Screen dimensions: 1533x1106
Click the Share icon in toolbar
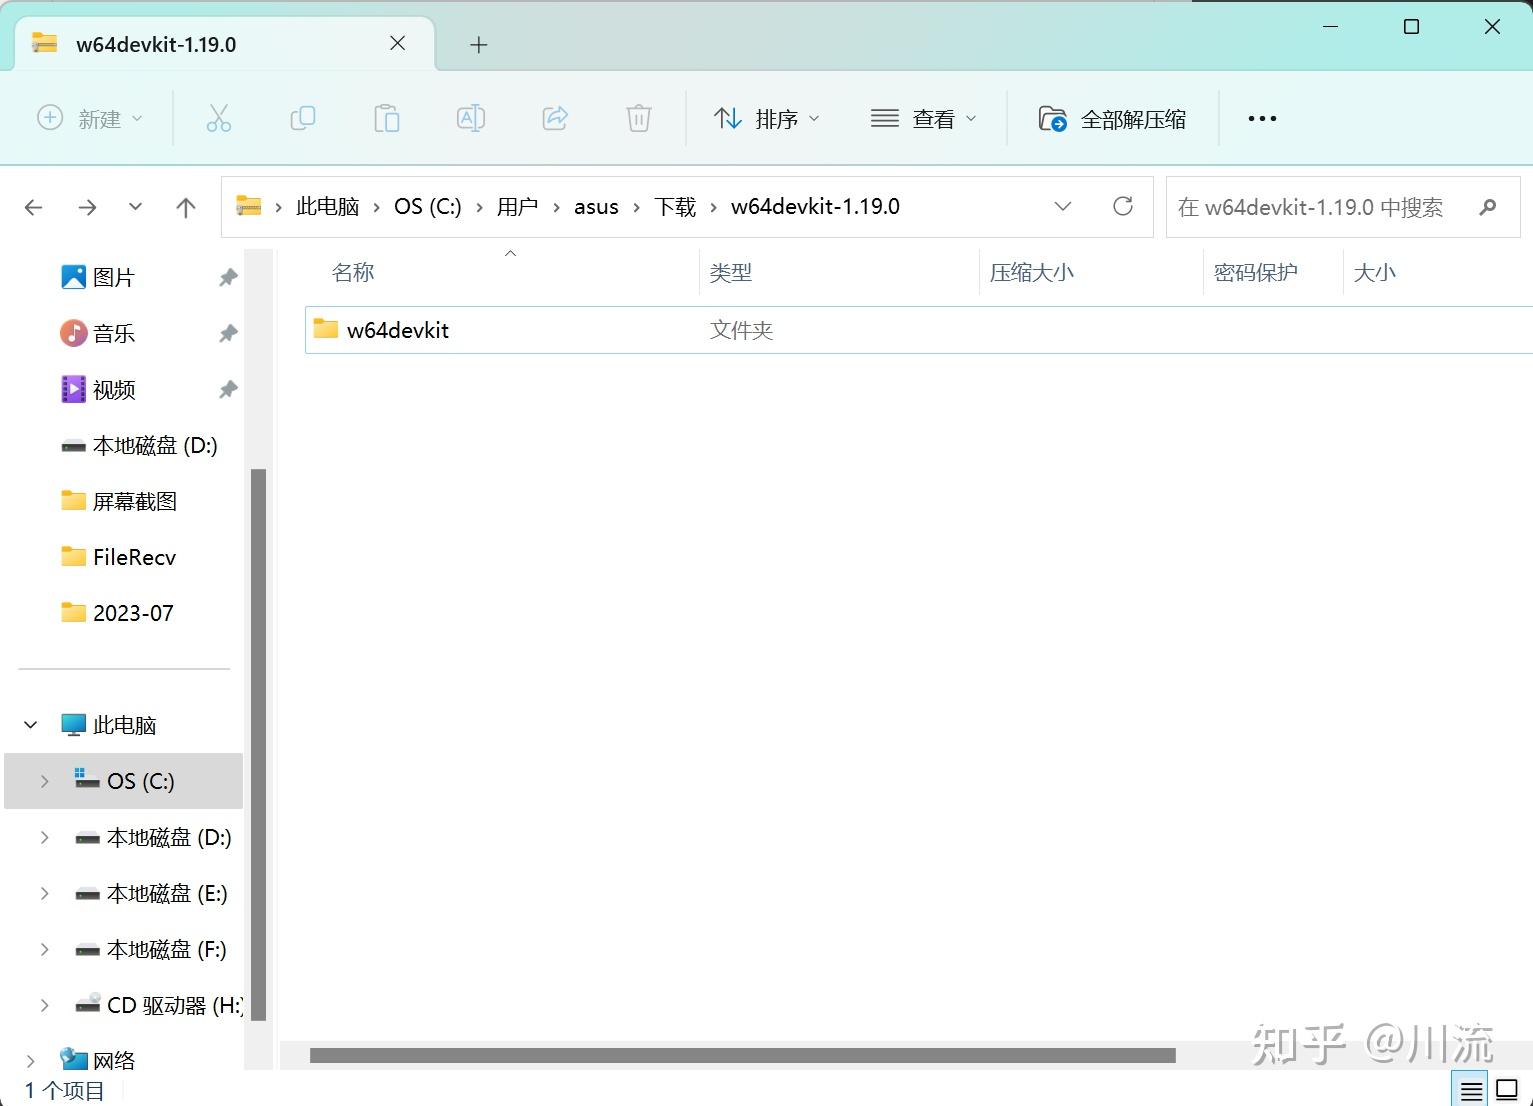[x=555, y=119]
